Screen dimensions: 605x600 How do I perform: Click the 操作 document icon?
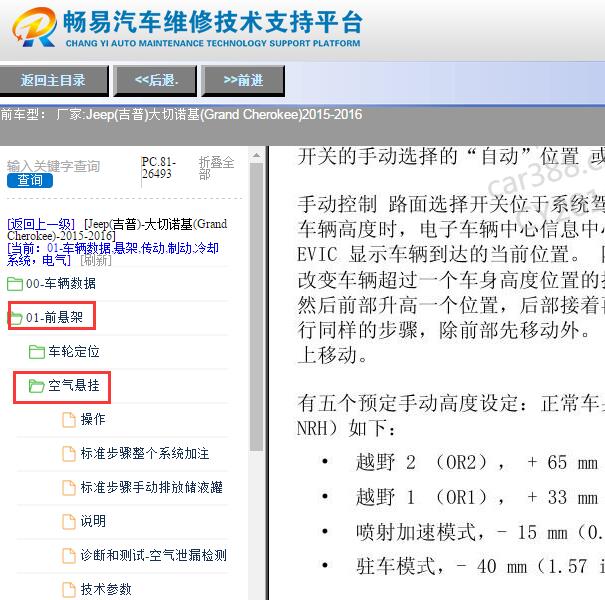click(x=69, y=419)
